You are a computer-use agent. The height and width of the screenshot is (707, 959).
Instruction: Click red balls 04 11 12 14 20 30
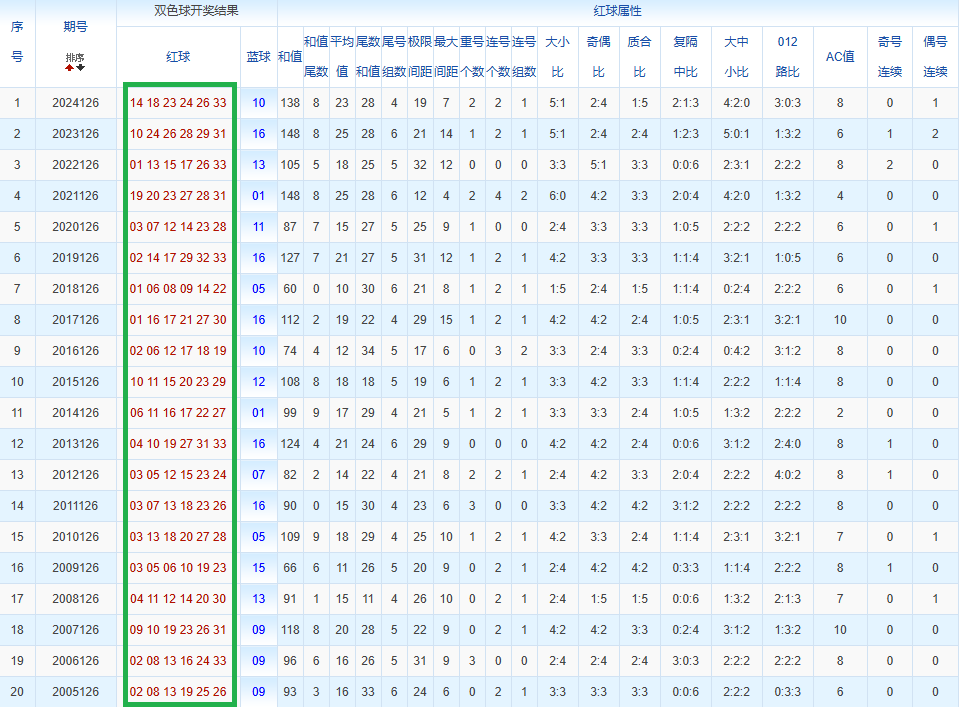coord(178,599)
